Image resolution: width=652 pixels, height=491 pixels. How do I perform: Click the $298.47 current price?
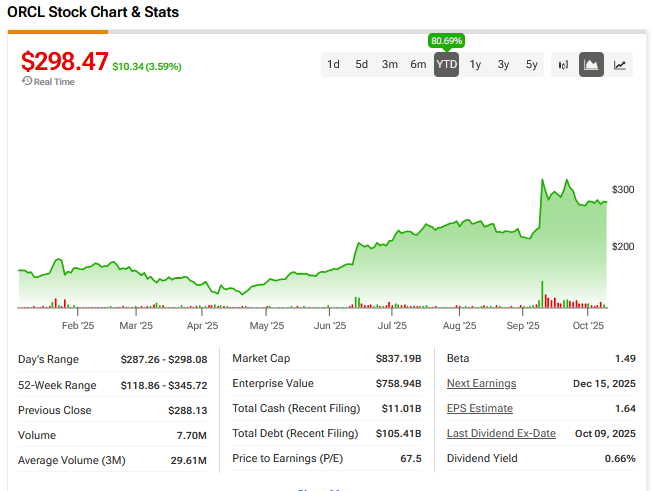(x=65, y=61)
